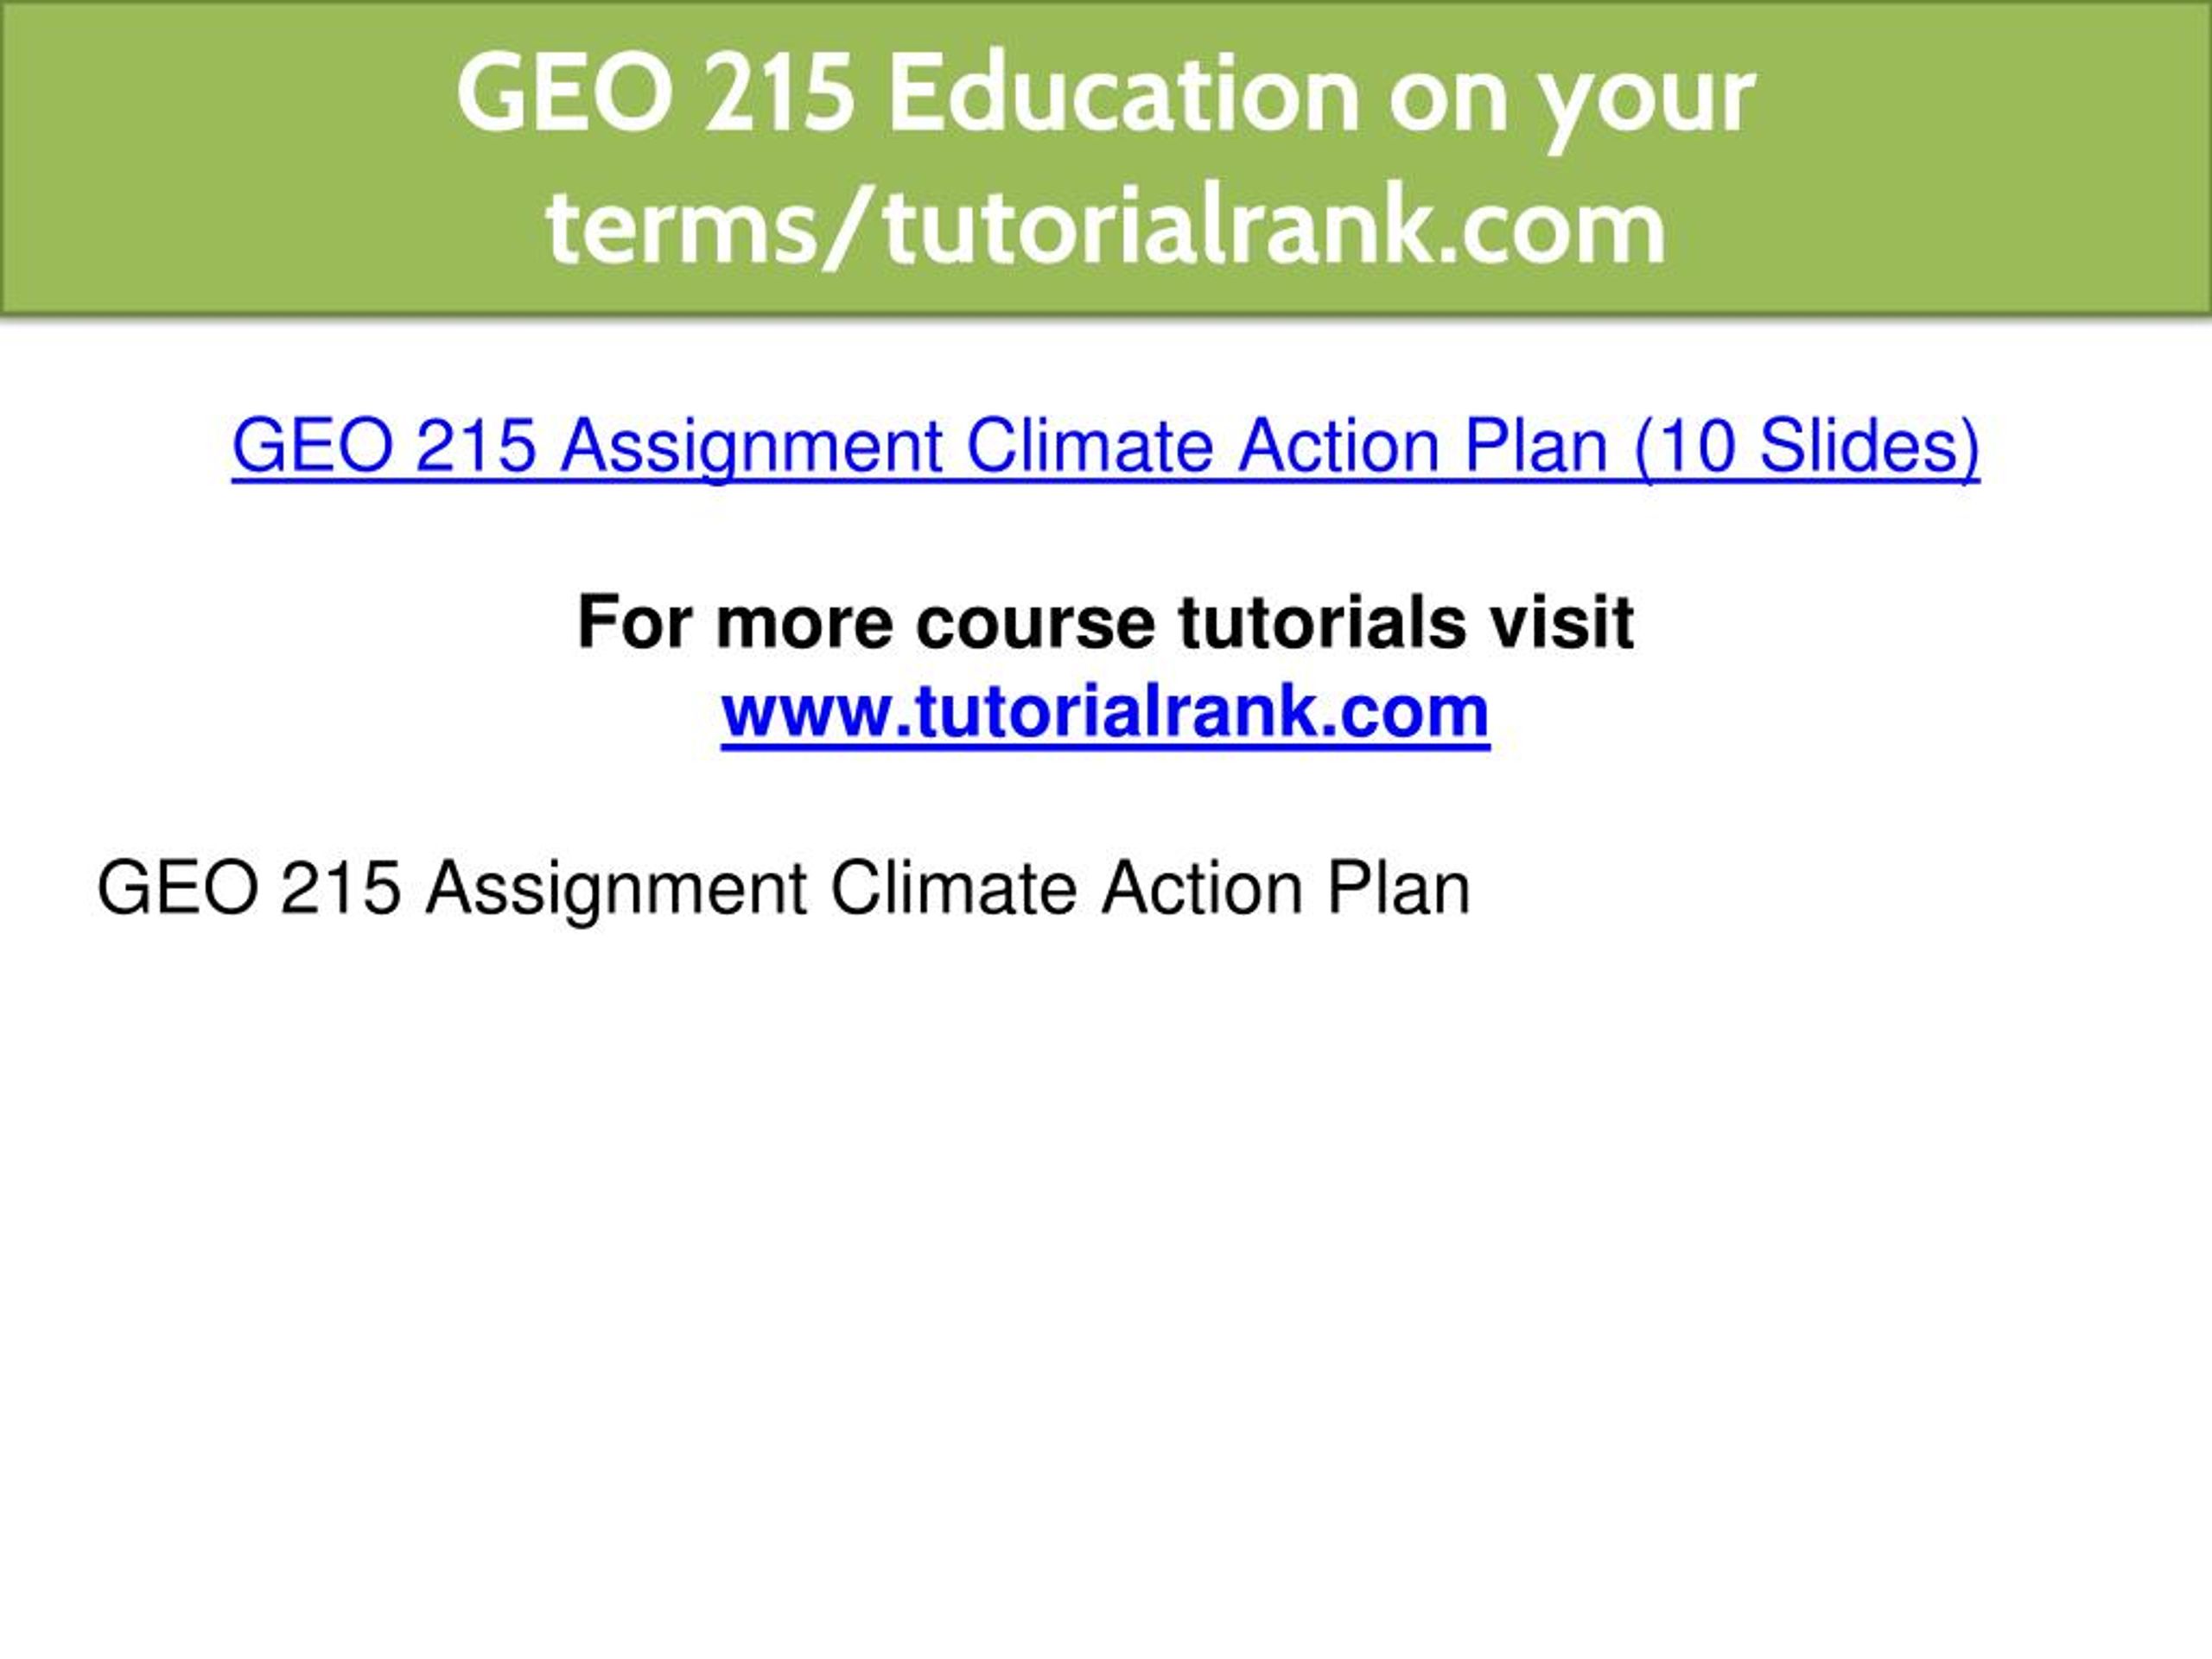Visit the www.tutorialrank.com hyperlink
2212x1659 pixels.
tap(1105, 711)
